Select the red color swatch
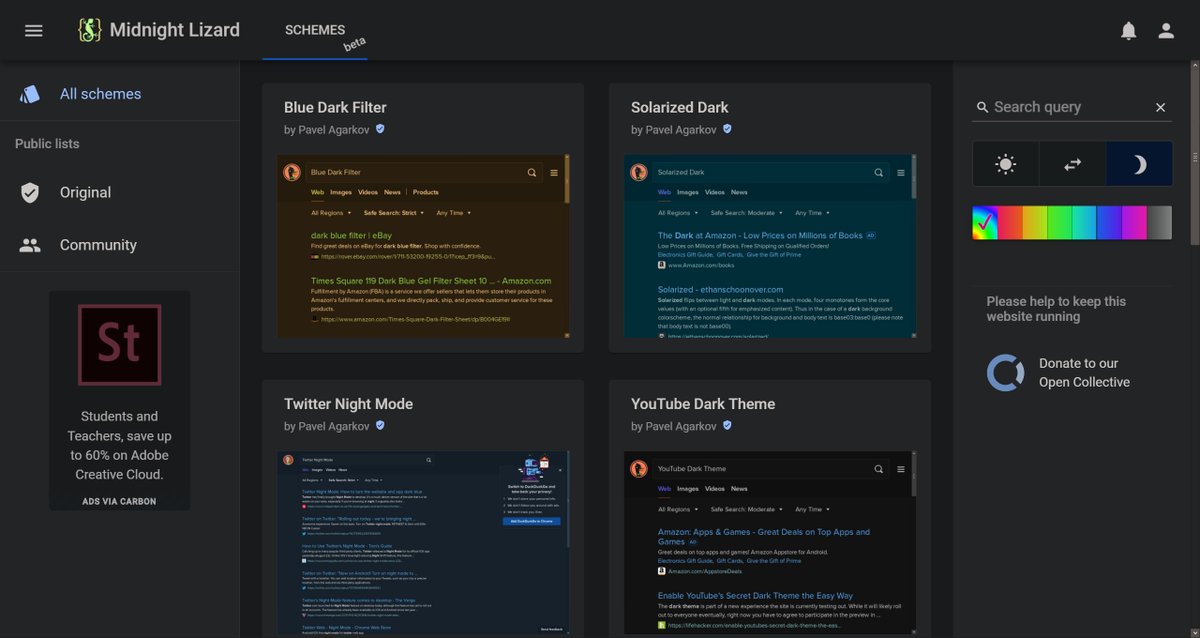This screenshot has height=638, width=1200. click(x=1010, y=222)
